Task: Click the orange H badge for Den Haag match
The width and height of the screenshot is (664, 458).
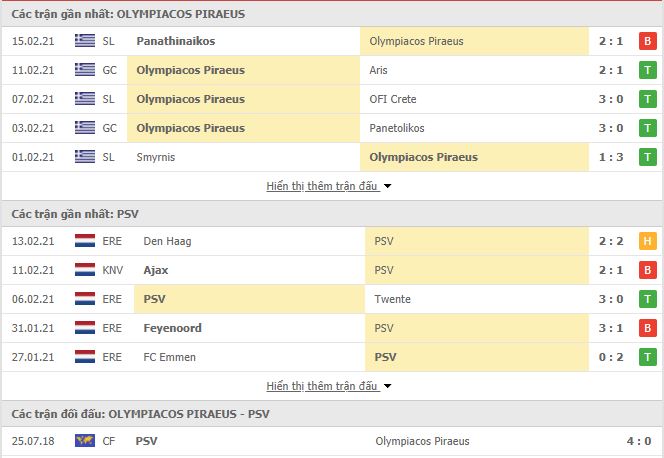Action: click(647, 241)
